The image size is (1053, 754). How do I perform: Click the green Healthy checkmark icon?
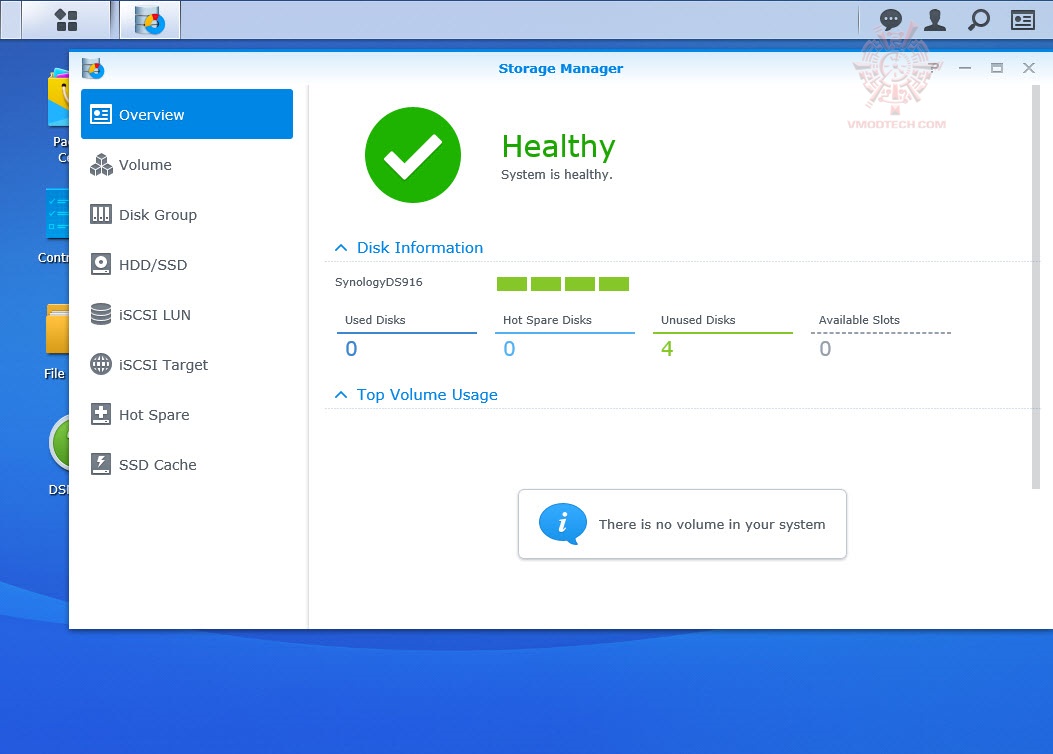[412, 154]
